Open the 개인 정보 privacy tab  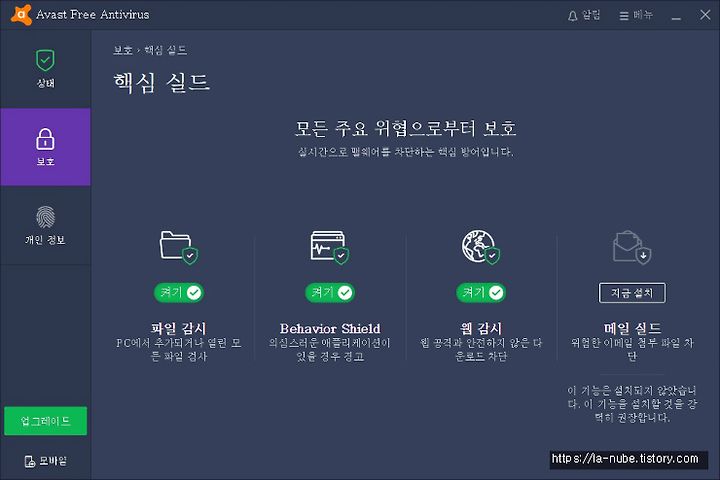click(x=45, y=226)
